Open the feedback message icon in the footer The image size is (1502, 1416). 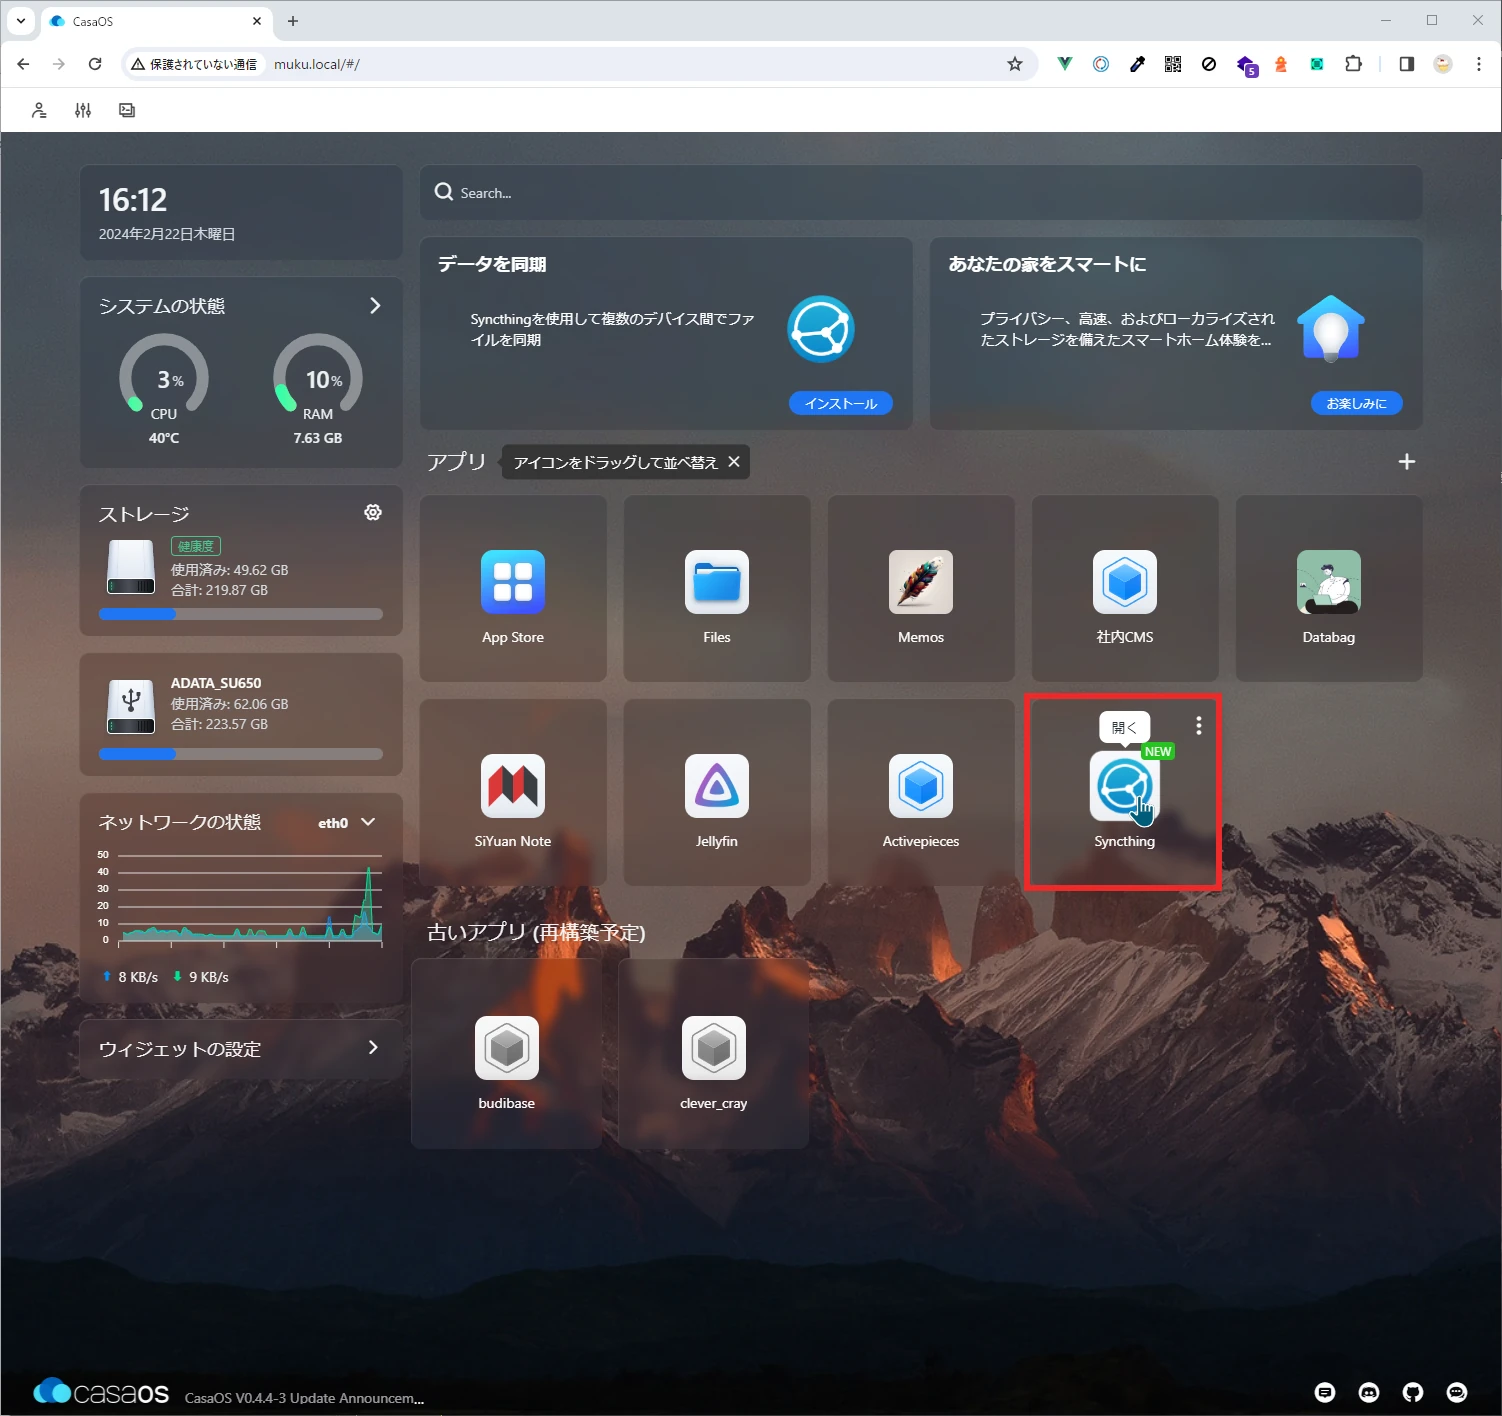[x=1325, y=1392]
